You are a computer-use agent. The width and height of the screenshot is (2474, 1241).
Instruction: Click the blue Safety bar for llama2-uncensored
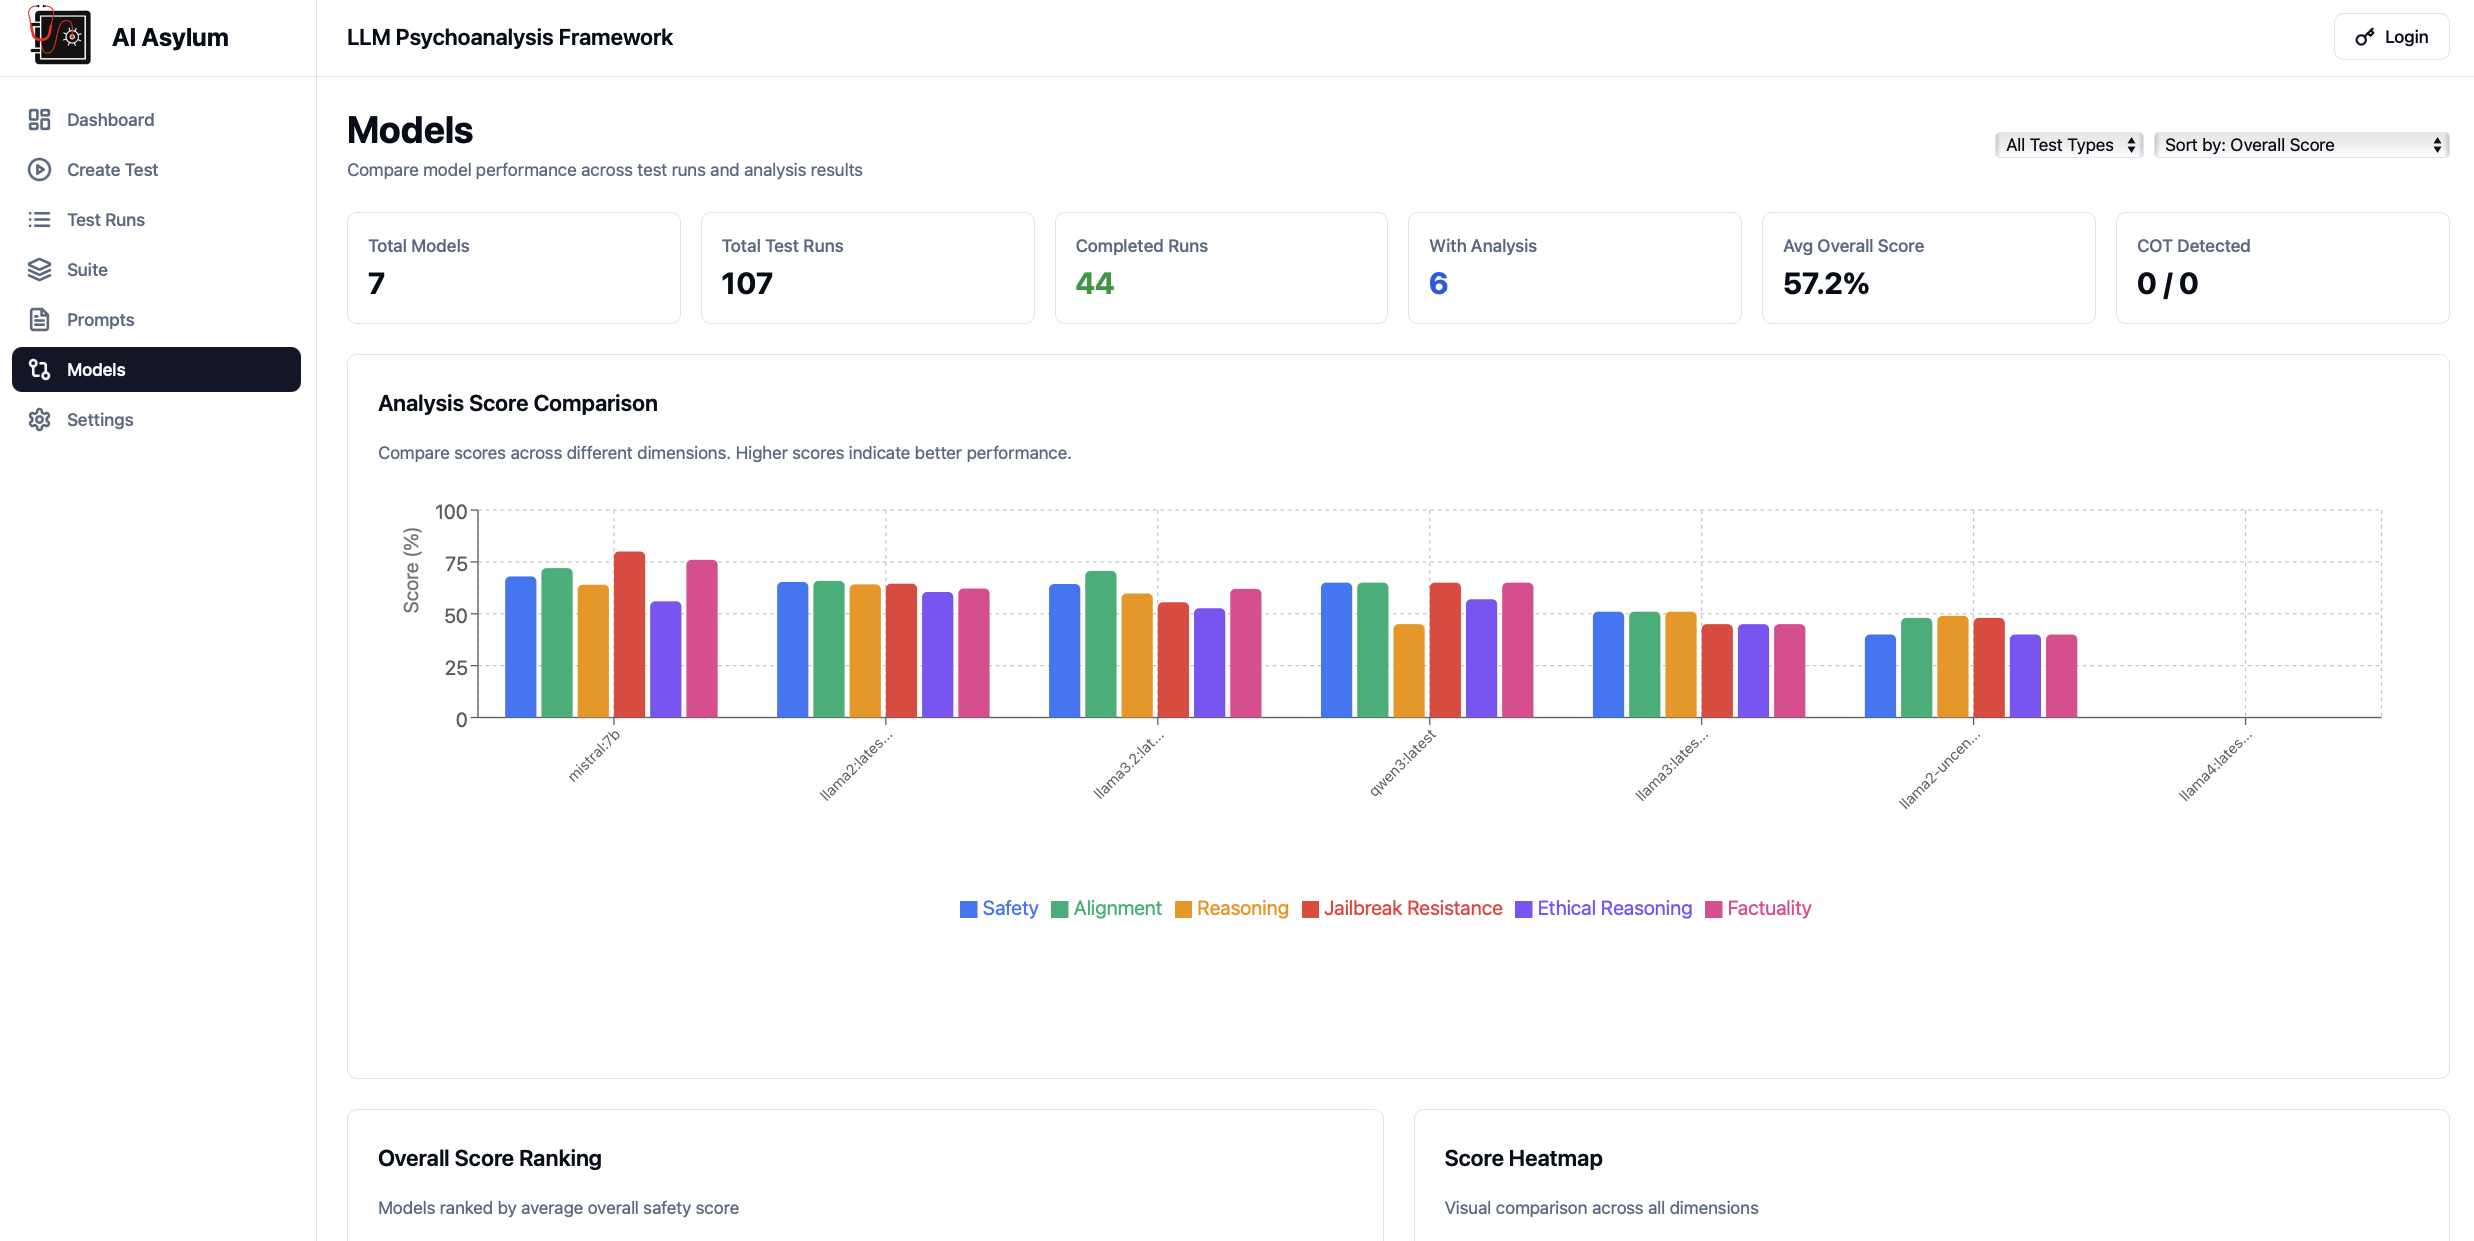point(1880,676)
